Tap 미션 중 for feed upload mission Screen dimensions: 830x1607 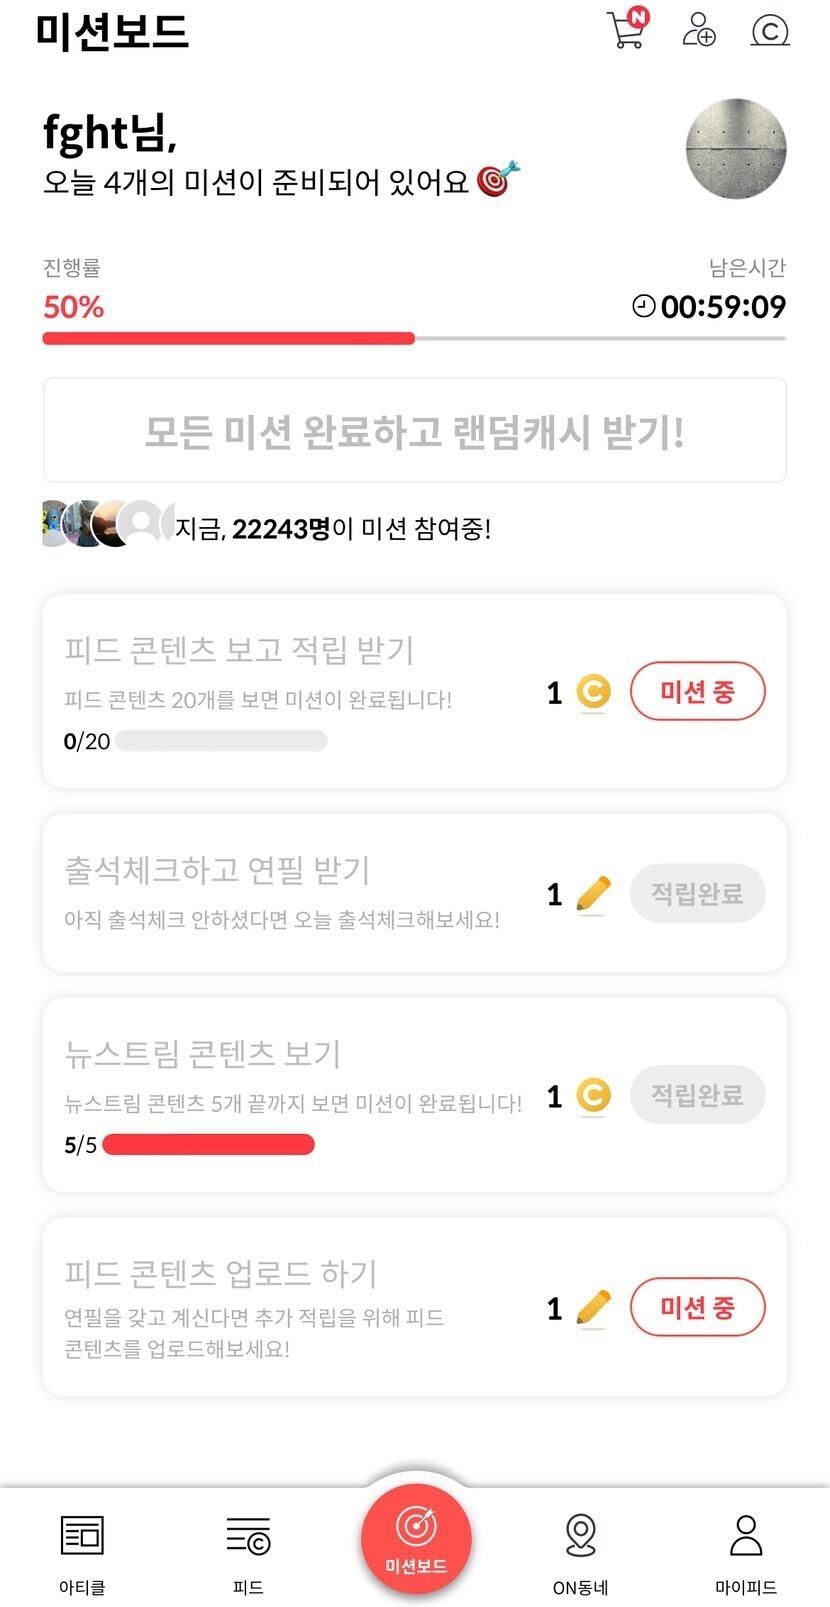coord(697,1307)
